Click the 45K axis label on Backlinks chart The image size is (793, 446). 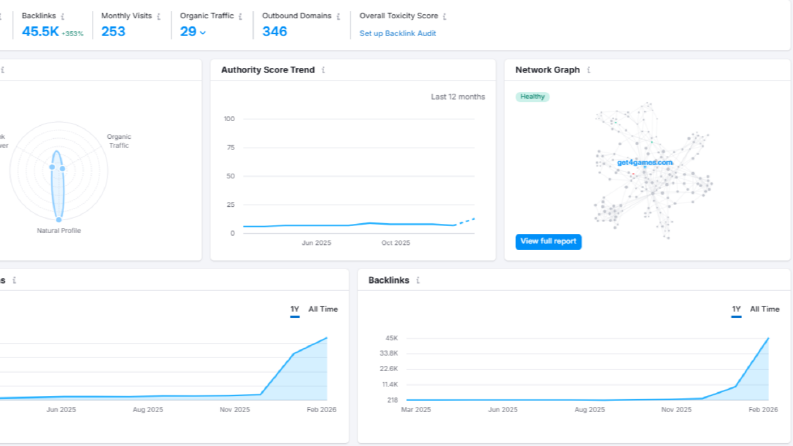[x=391, y=338]
